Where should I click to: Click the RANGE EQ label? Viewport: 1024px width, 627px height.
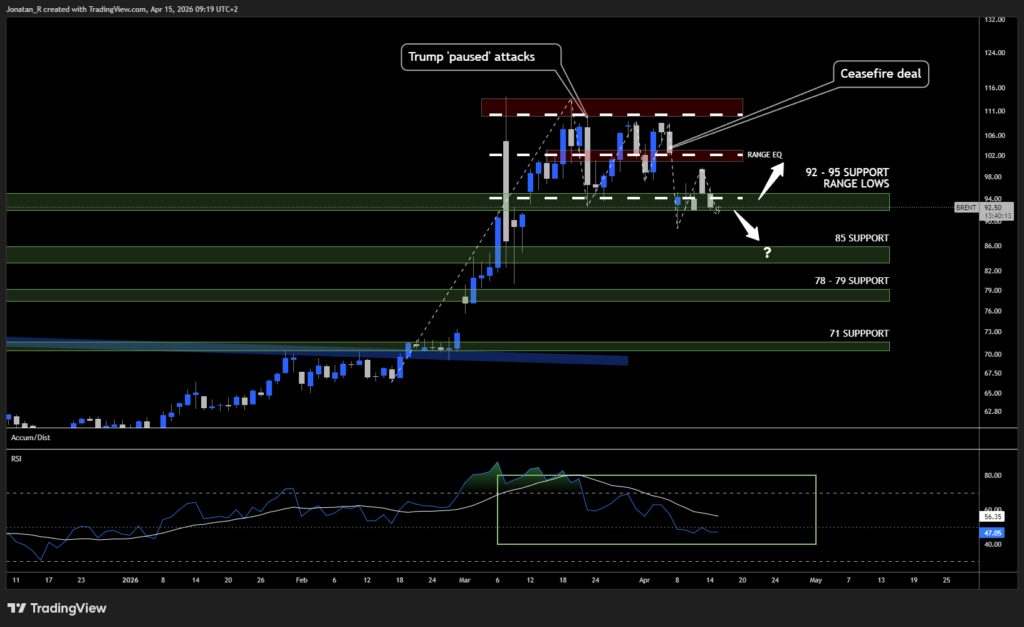[x=765, y=155]
